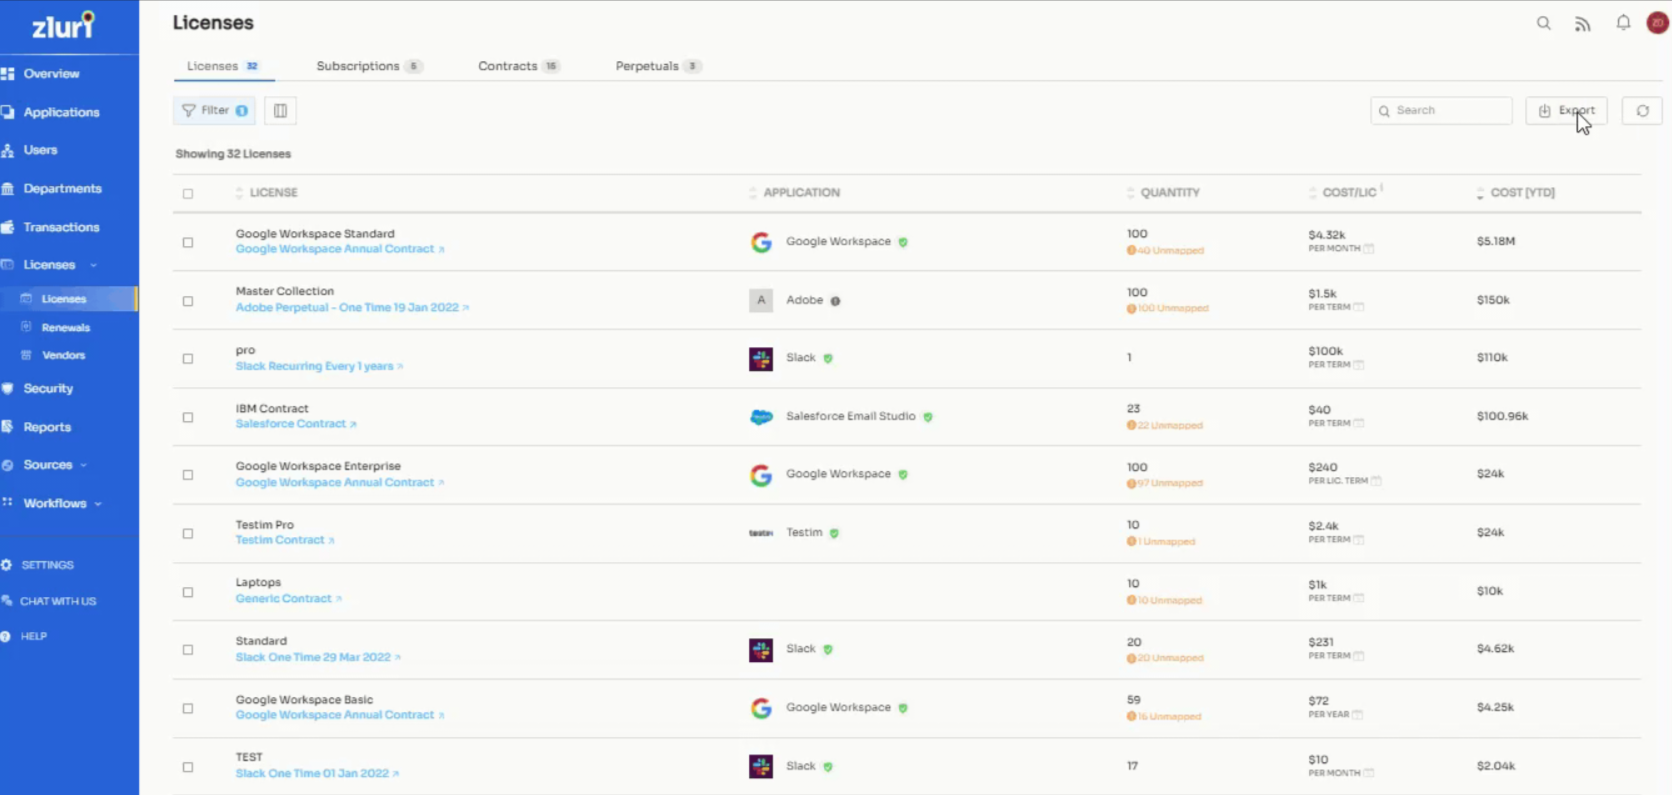Viewport: 1672px width, 795px height.
Task: Check the pro license row
Action: coord(188,359)
